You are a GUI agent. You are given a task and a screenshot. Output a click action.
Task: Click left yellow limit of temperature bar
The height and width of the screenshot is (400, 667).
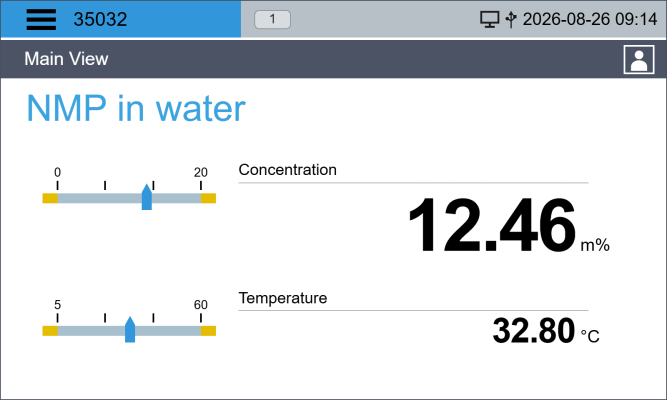[50, 331]
